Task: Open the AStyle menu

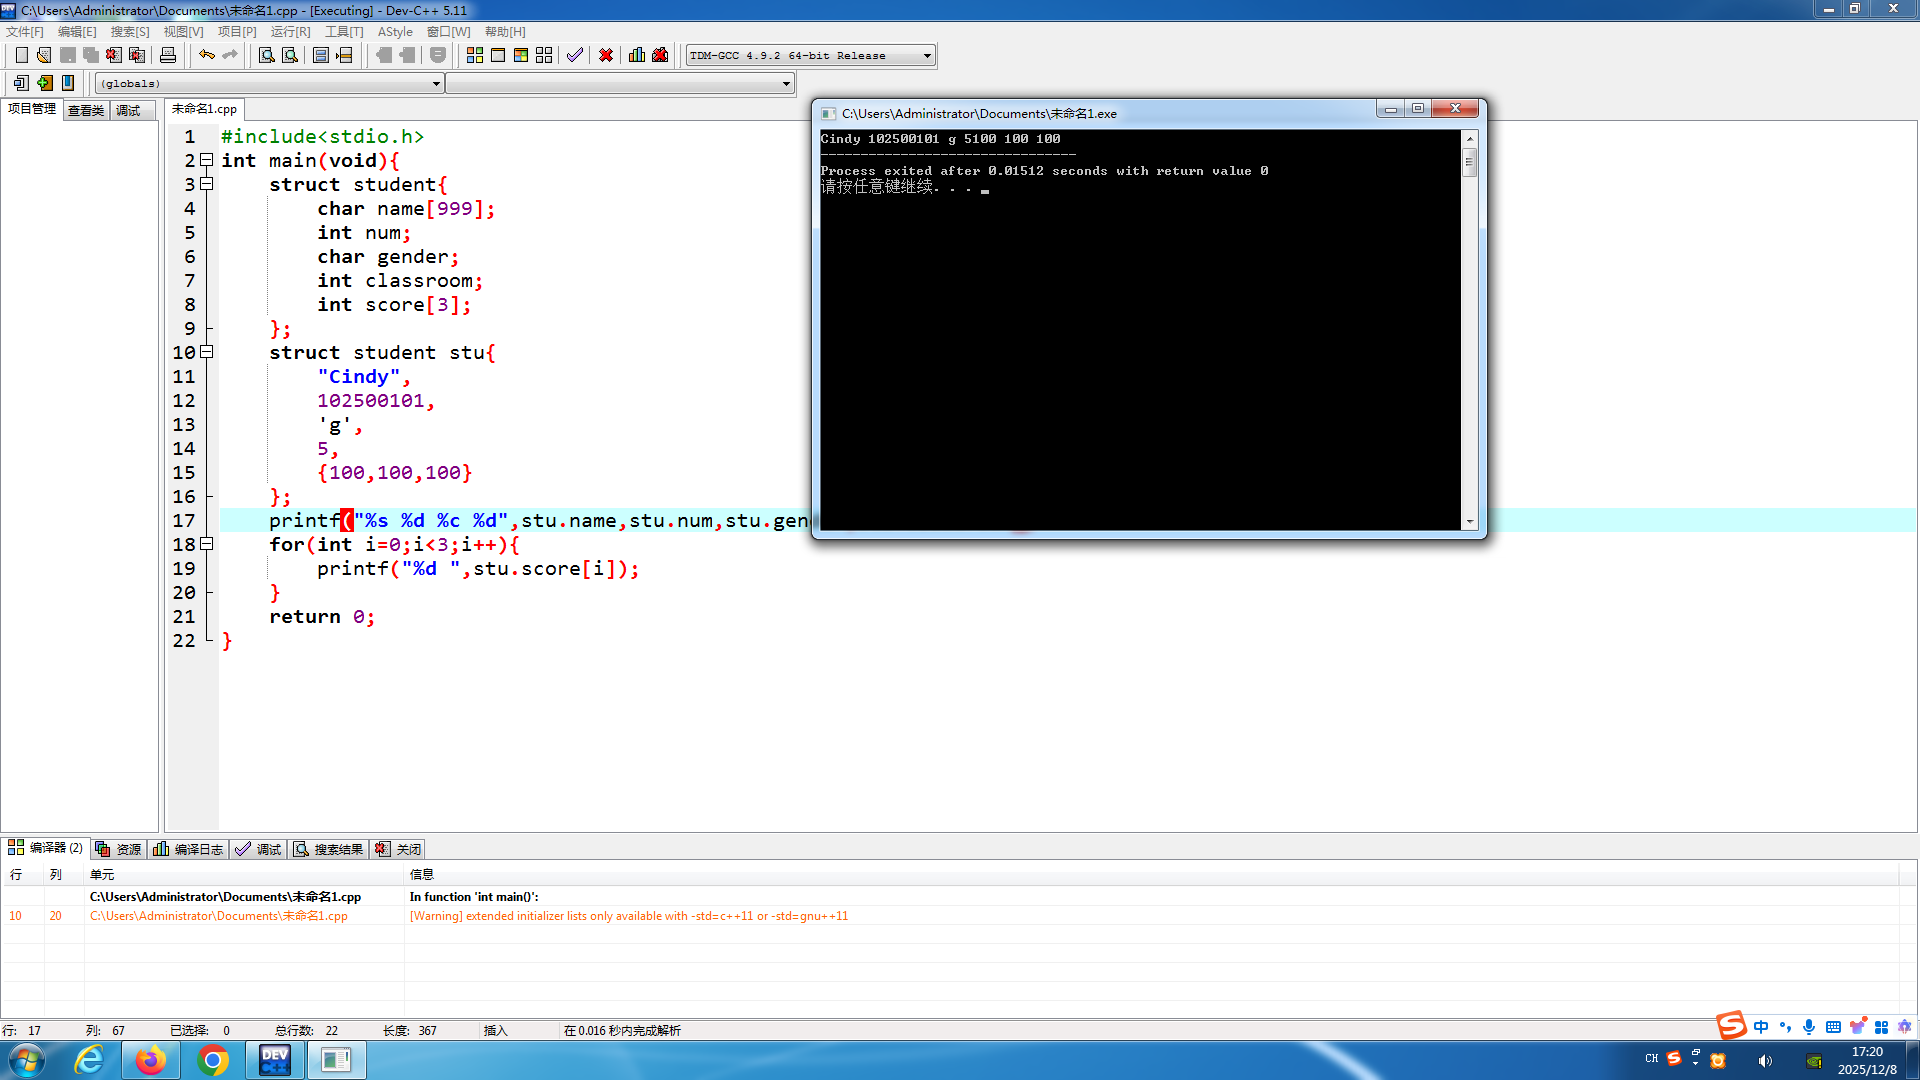Action: [x=394, y=32]
